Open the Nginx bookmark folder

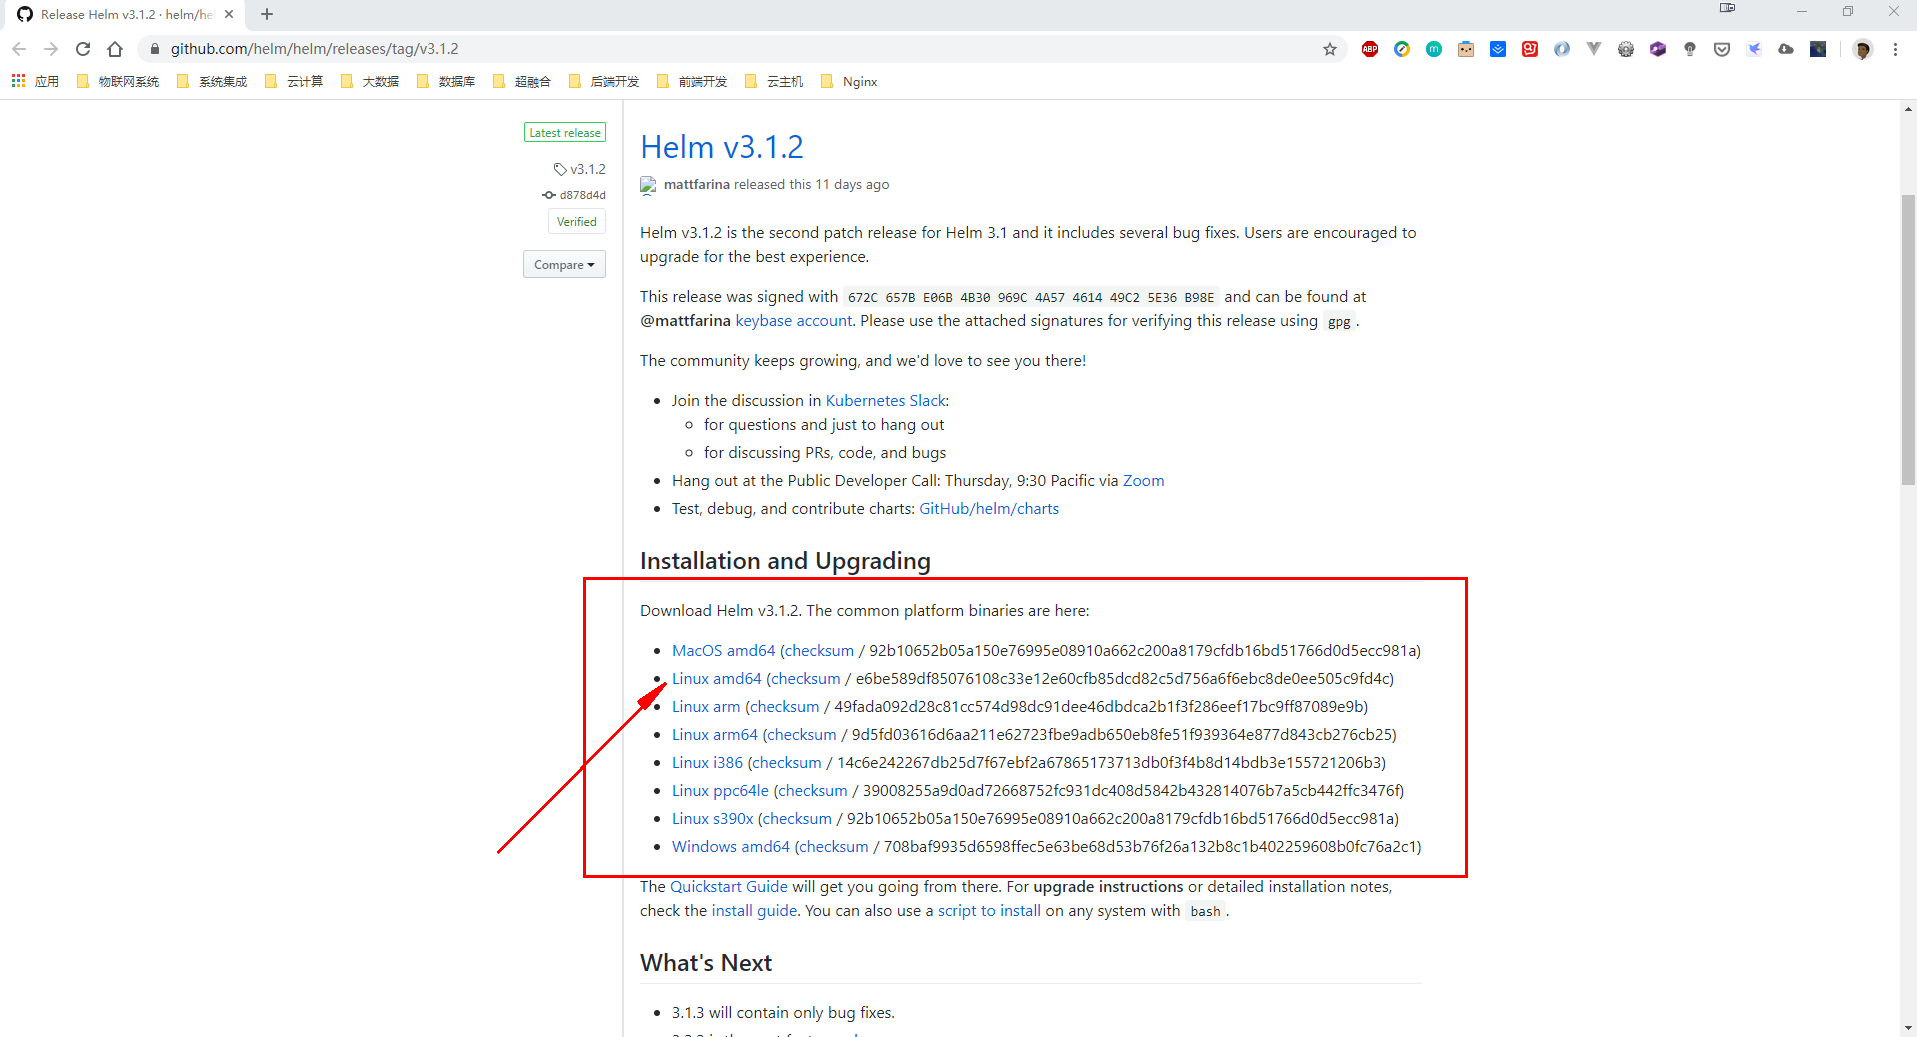pyautogui.click(x=849, y=82)
